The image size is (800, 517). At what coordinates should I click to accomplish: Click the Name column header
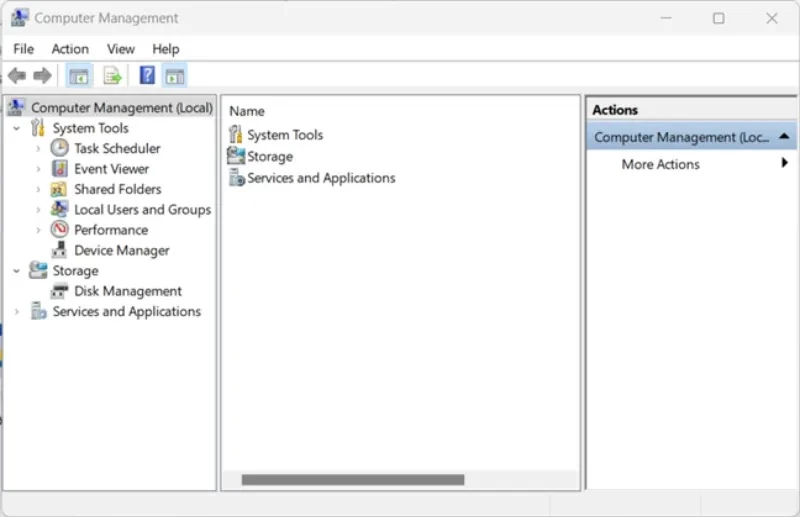[247, 111]
